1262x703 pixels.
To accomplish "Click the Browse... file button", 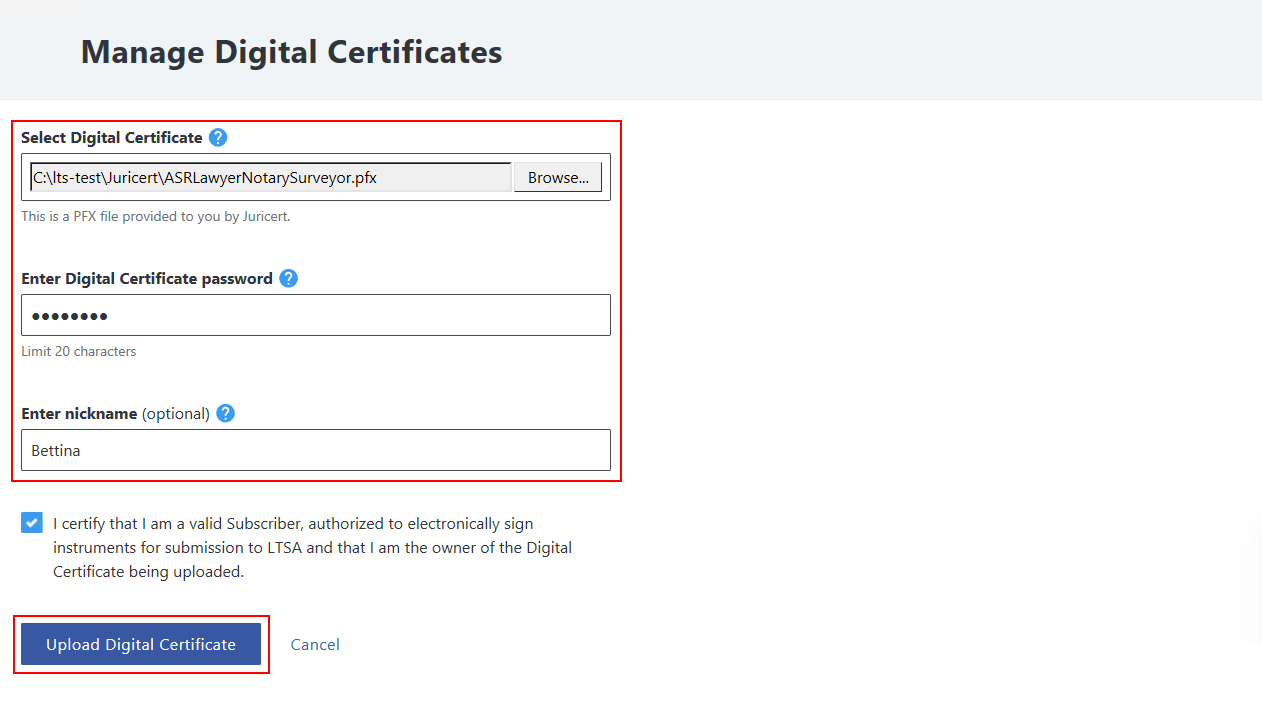I will [x=558, y=177].
